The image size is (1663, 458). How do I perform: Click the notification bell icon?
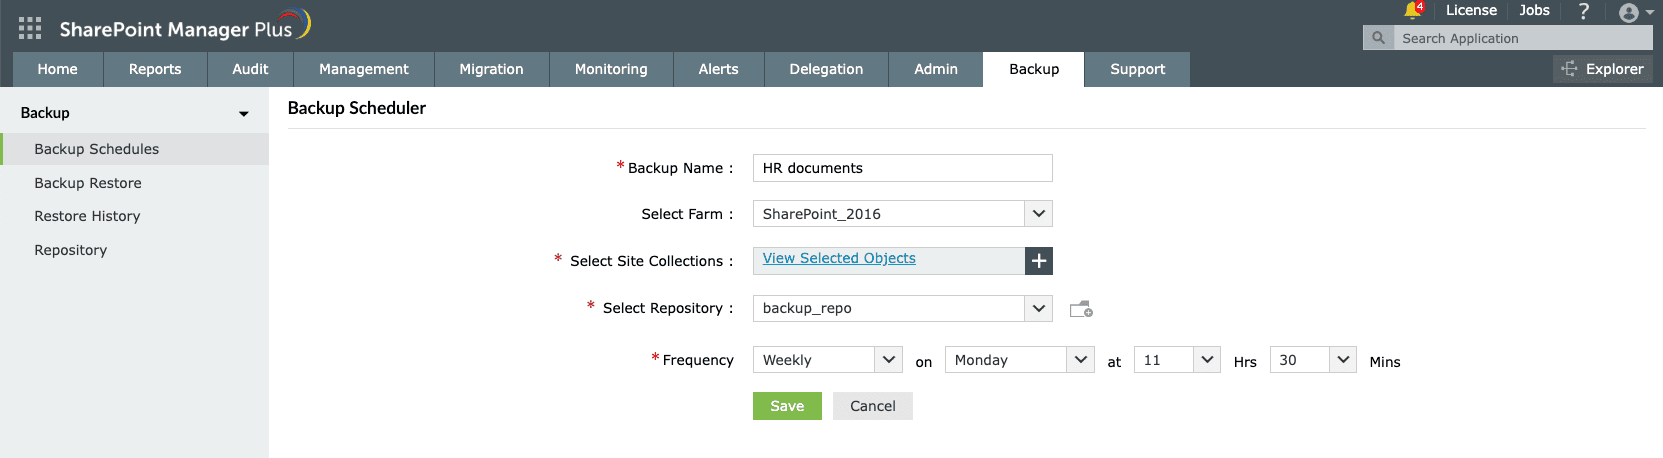point(1412,10)
